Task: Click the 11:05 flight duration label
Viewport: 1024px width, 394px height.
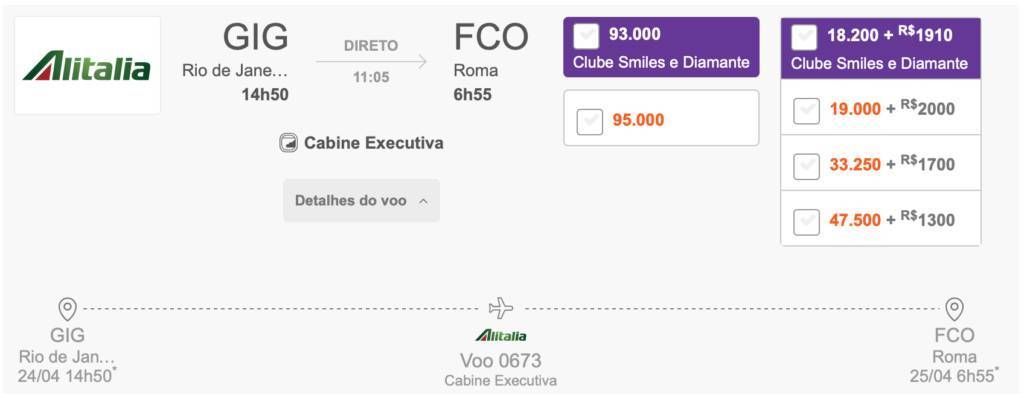Action: 371,78
